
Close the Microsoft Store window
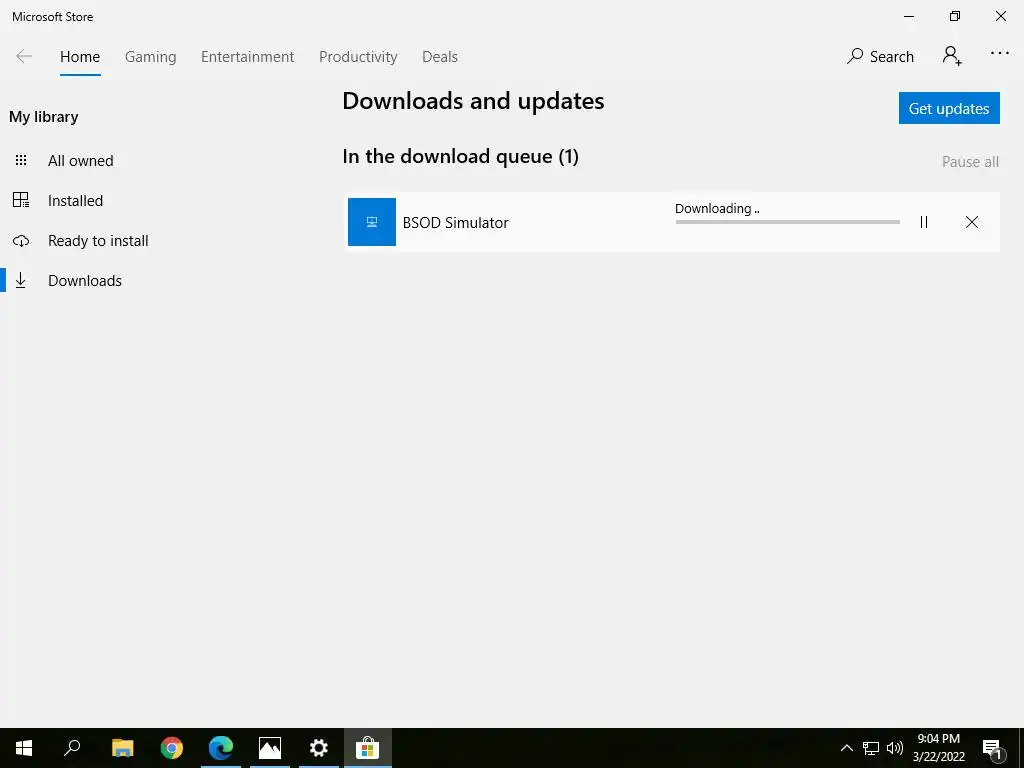[1000, 16]
